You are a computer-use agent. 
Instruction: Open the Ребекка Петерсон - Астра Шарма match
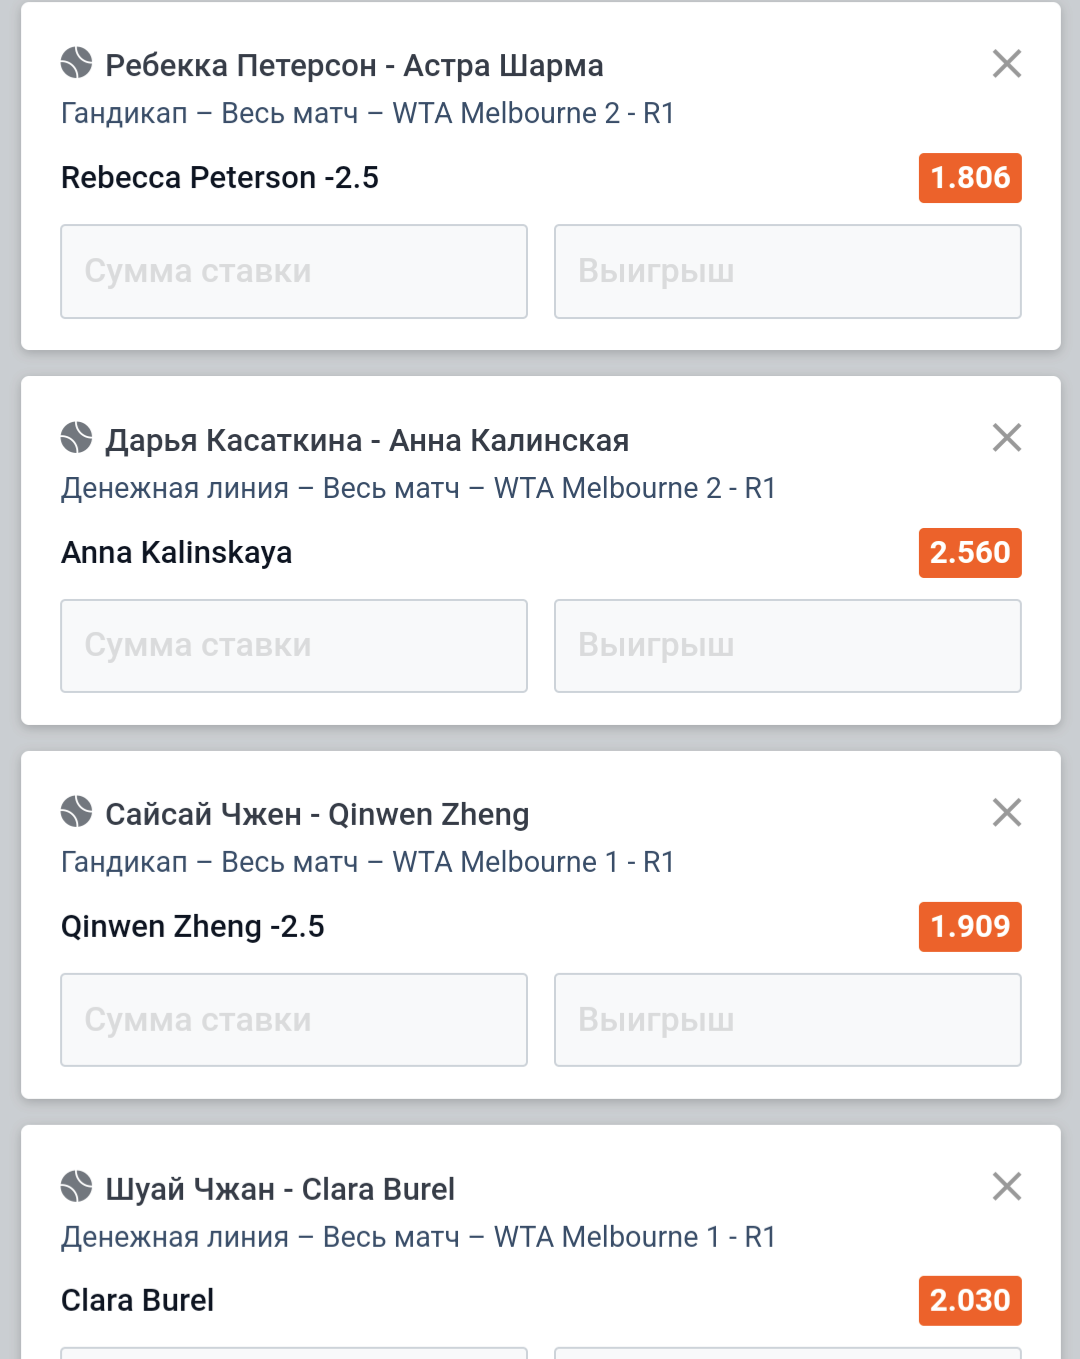click(354, 66)
